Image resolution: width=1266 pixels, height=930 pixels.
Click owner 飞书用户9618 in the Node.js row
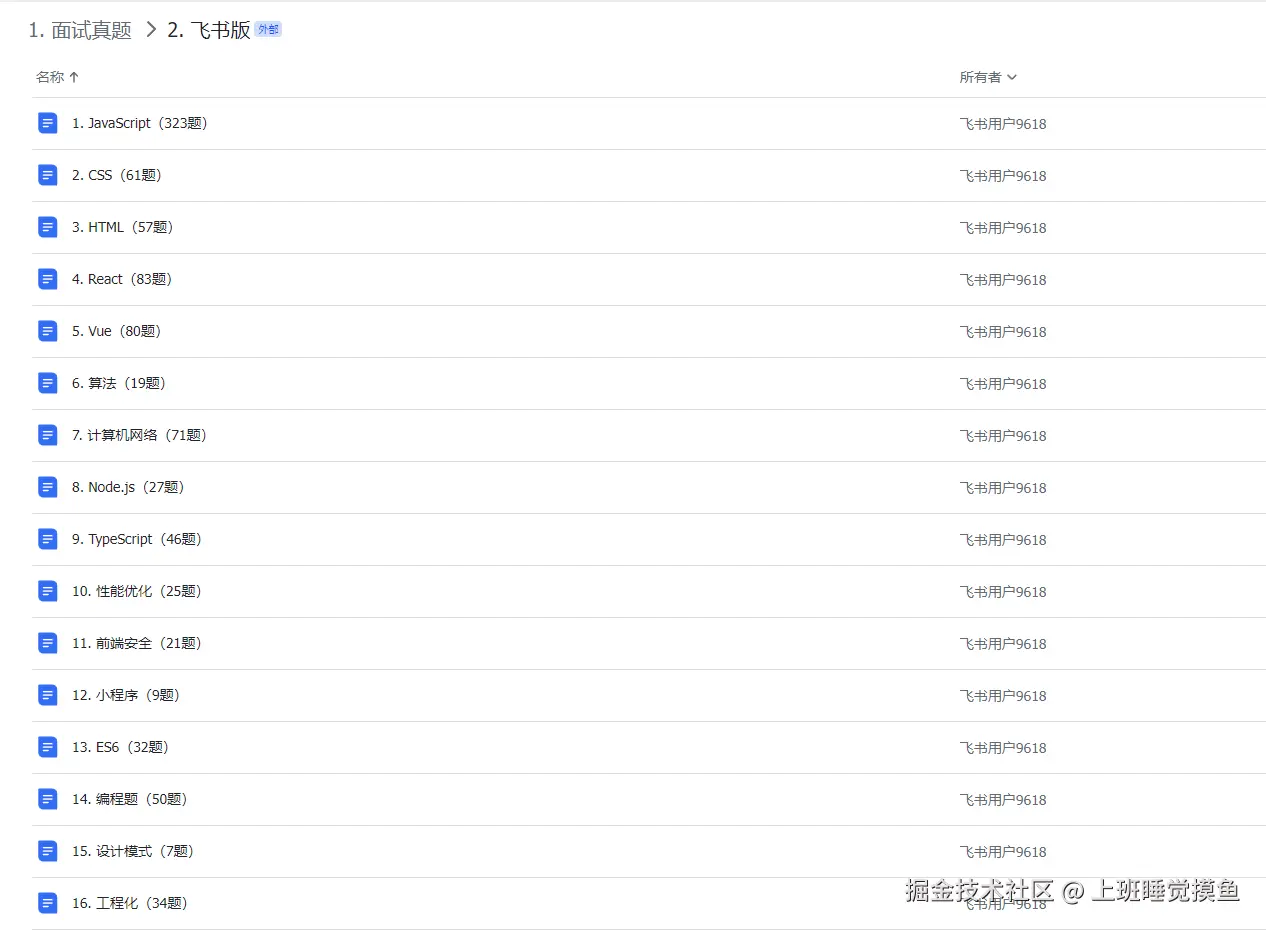pyautogui.click(x=1003, y=488)
